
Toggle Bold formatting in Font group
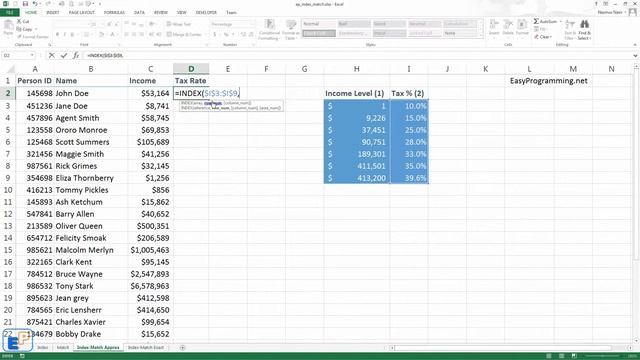[58, 35]
